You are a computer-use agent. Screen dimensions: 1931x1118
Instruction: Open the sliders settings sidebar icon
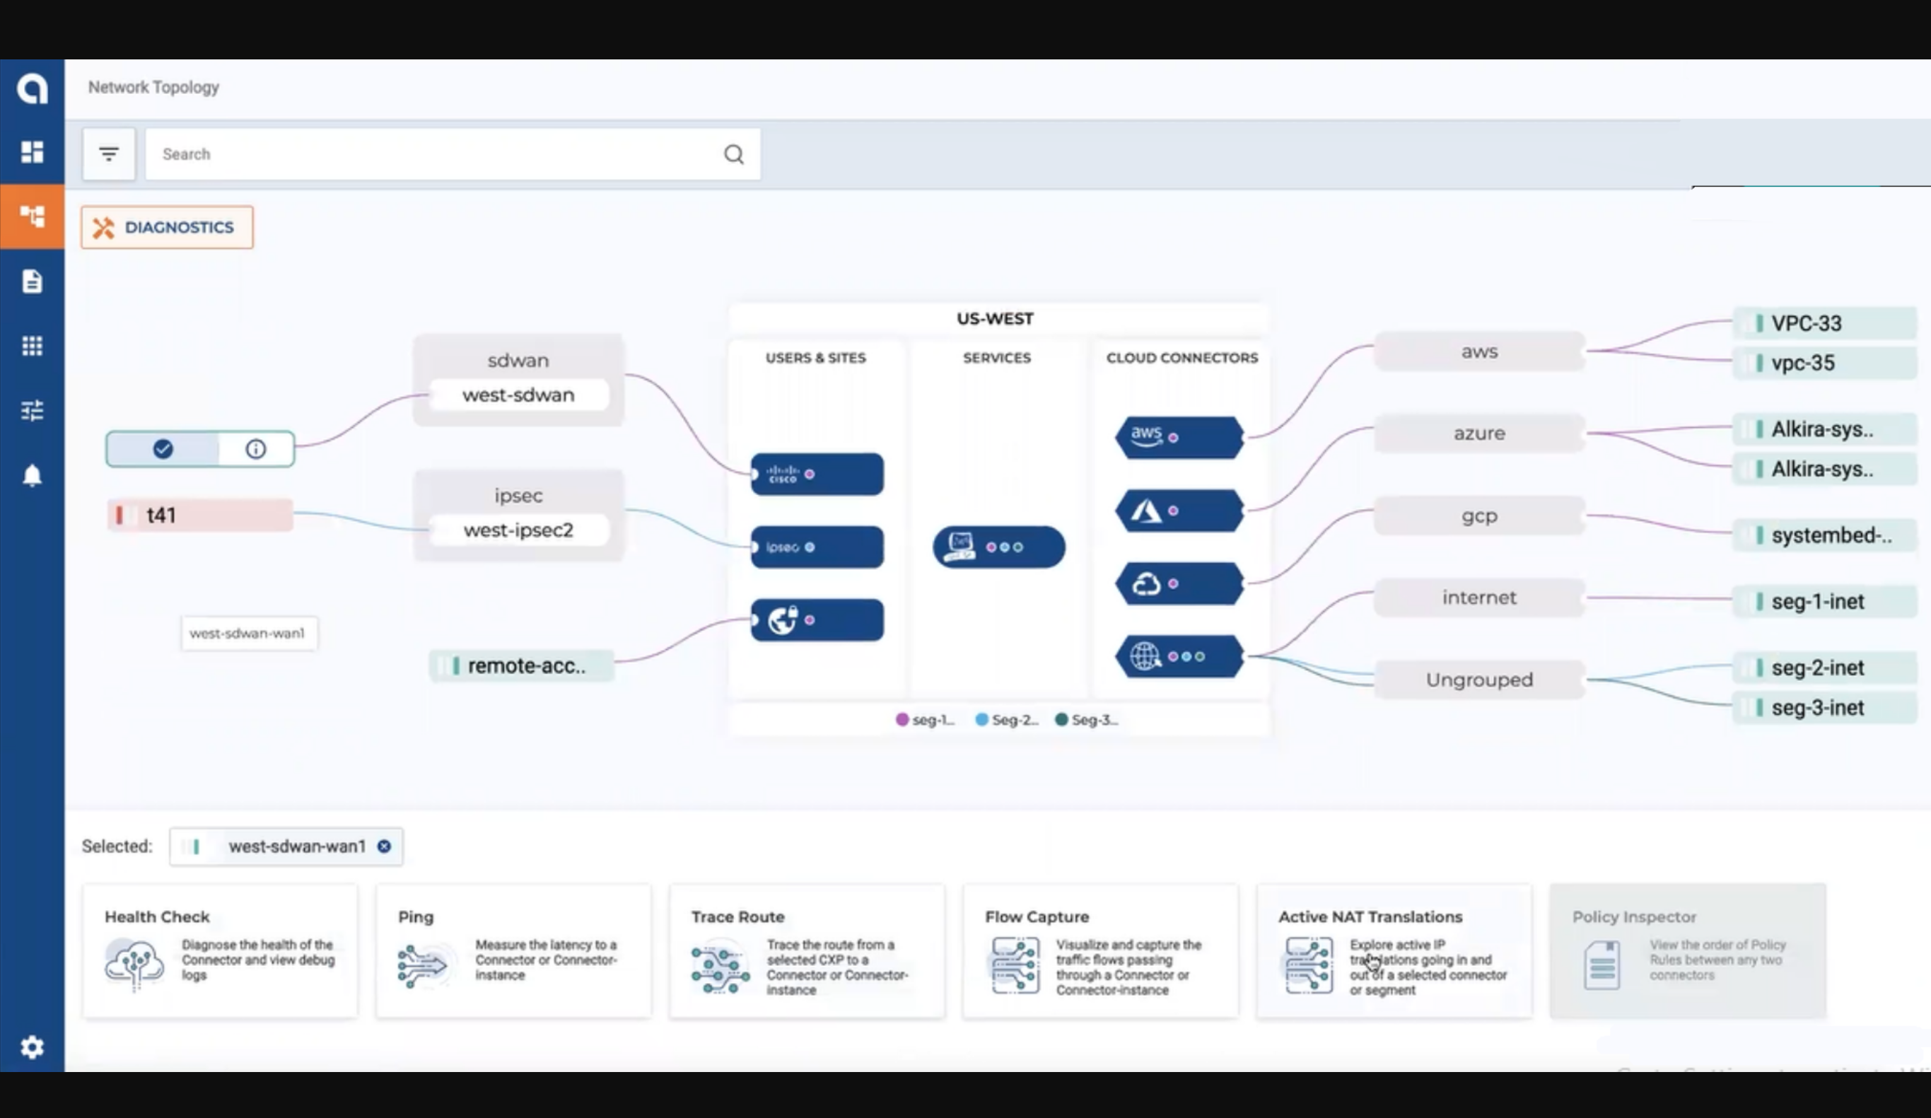[x=32, y=410]
